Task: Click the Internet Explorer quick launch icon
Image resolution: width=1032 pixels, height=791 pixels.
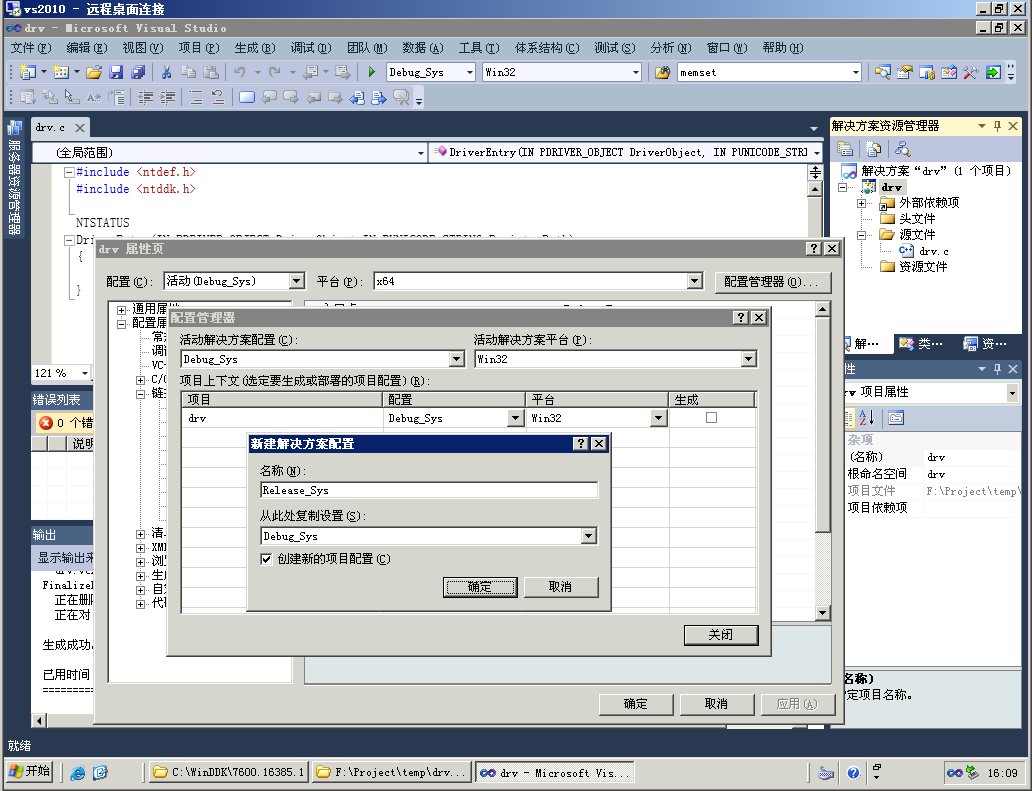Action: pos(78,773)
